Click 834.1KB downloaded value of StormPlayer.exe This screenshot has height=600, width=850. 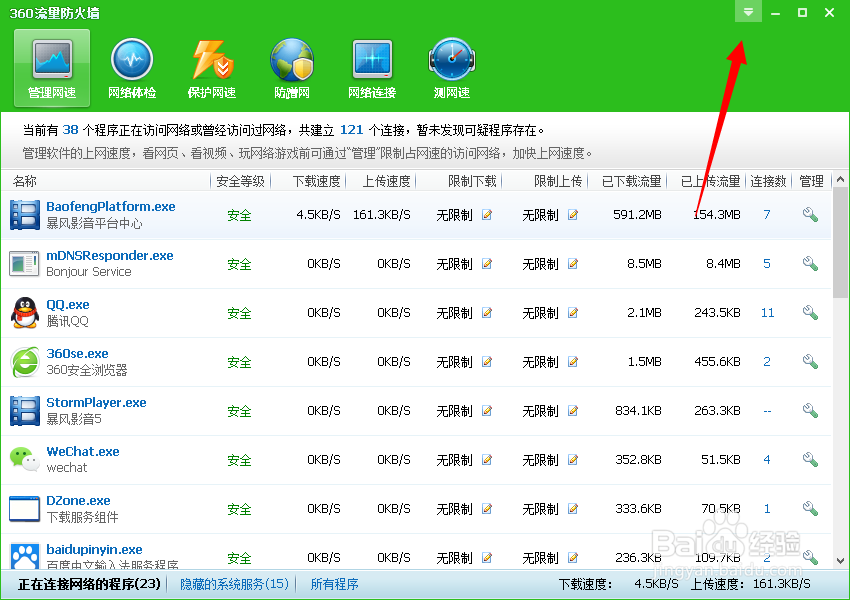[x=638, y=411]
